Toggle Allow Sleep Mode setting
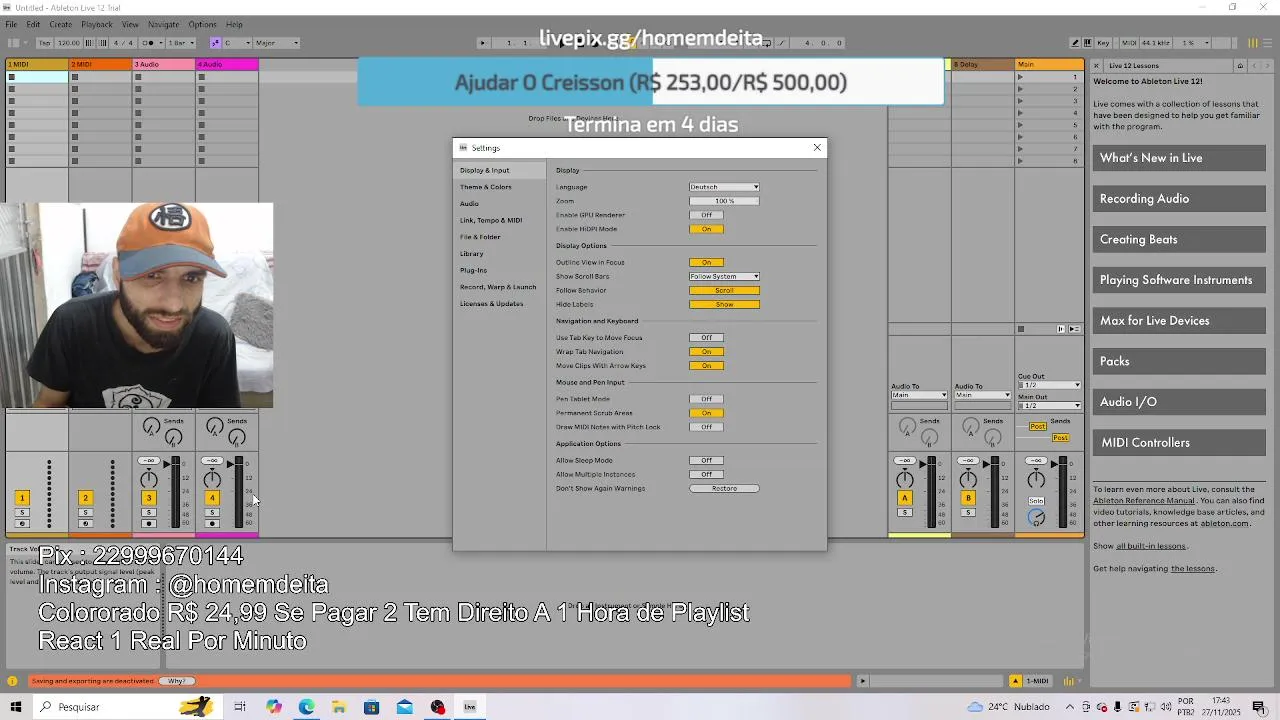 [706, 460]
